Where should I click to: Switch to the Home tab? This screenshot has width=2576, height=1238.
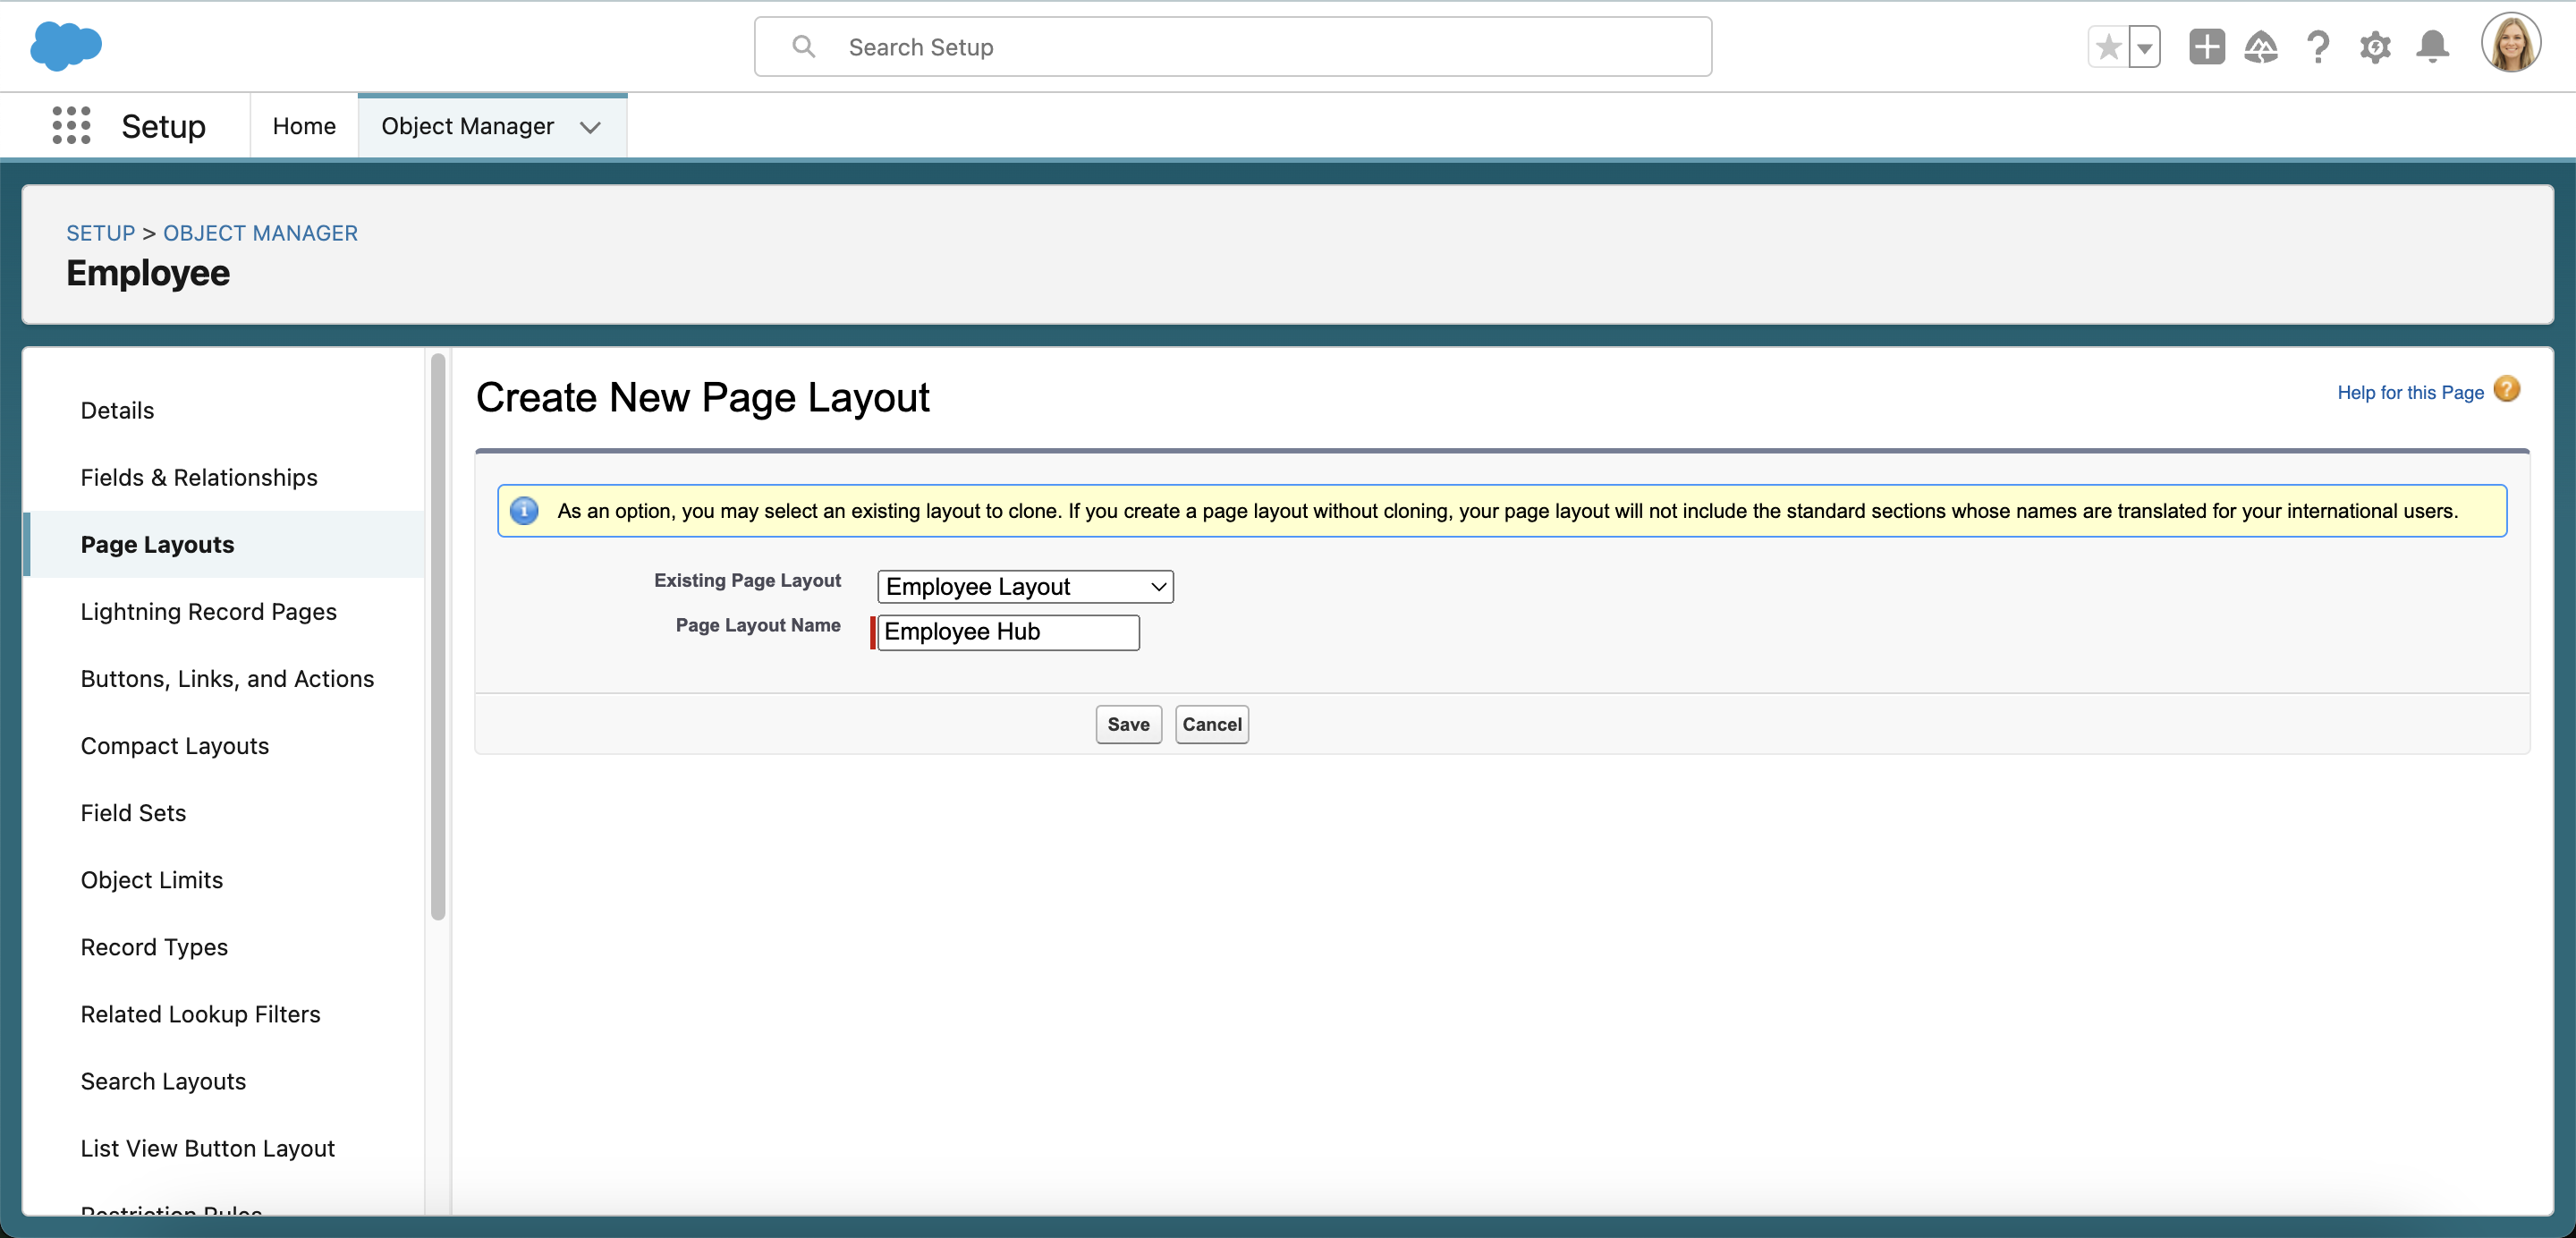tap(302, 125)
